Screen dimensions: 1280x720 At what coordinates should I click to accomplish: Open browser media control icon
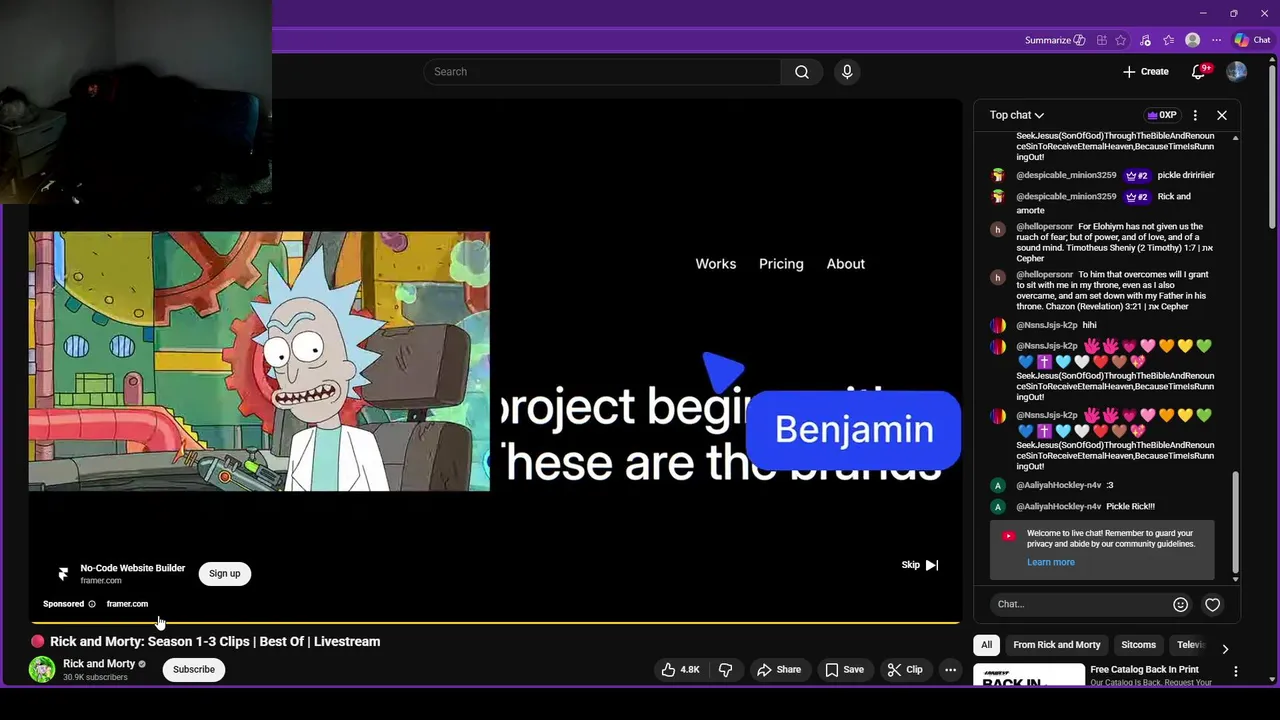1145,40
